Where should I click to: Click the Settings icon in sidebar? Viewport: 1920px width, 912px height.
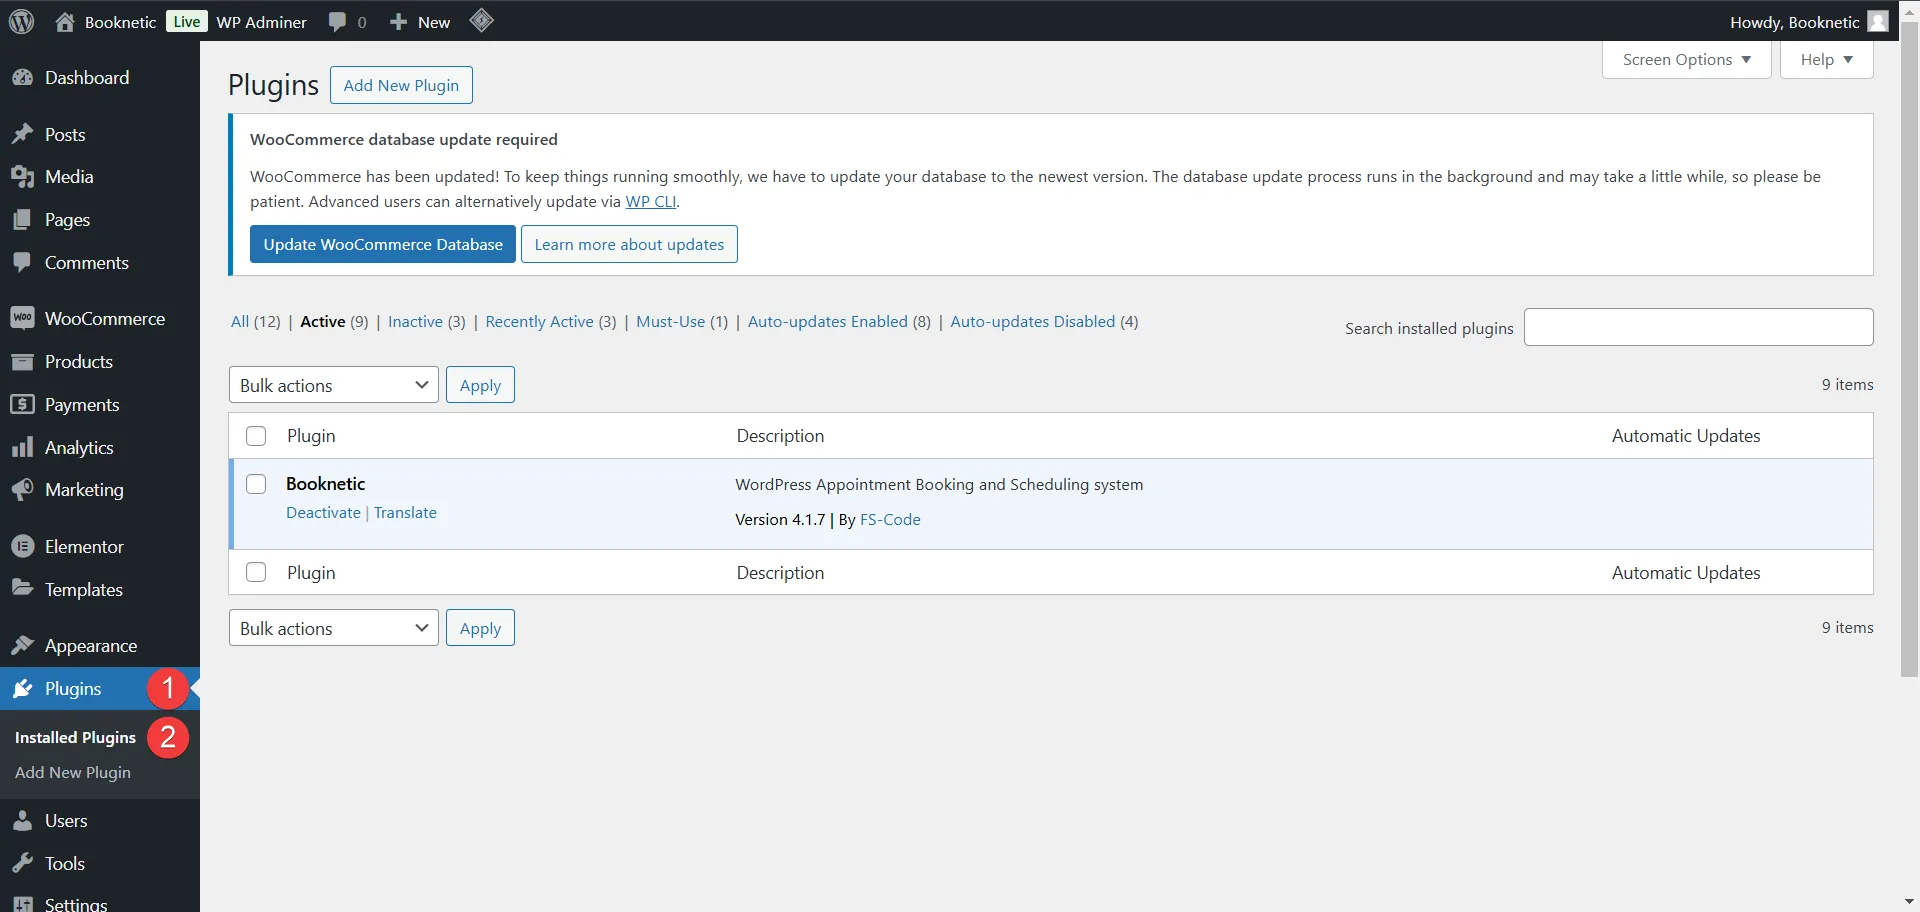tap(22, 903)
